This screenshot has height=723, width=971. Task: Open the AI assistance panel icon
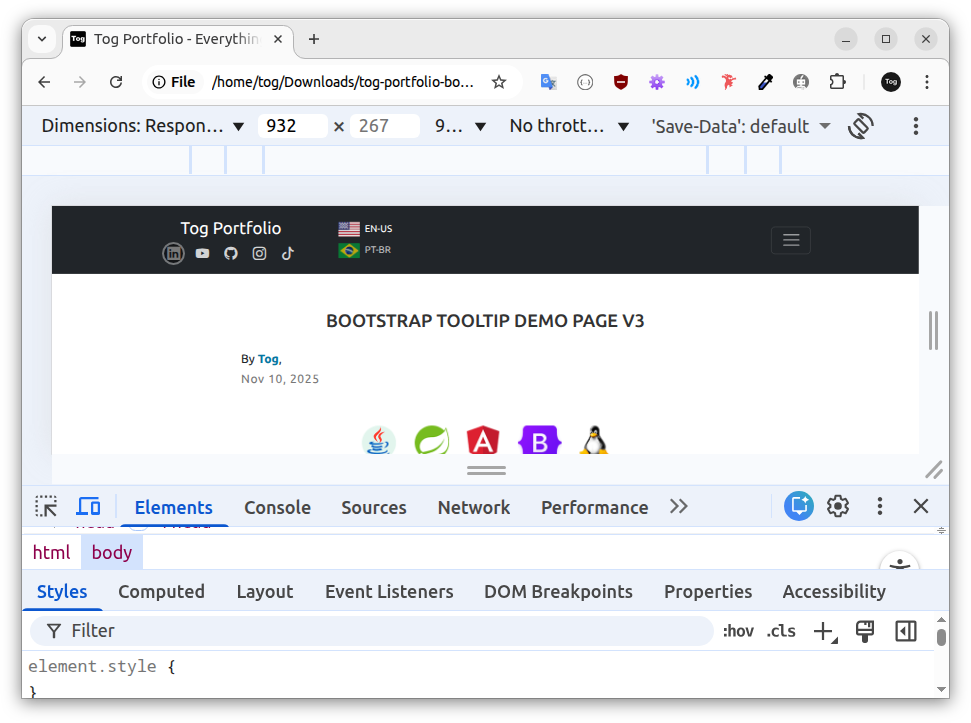[x=799, y=506]
